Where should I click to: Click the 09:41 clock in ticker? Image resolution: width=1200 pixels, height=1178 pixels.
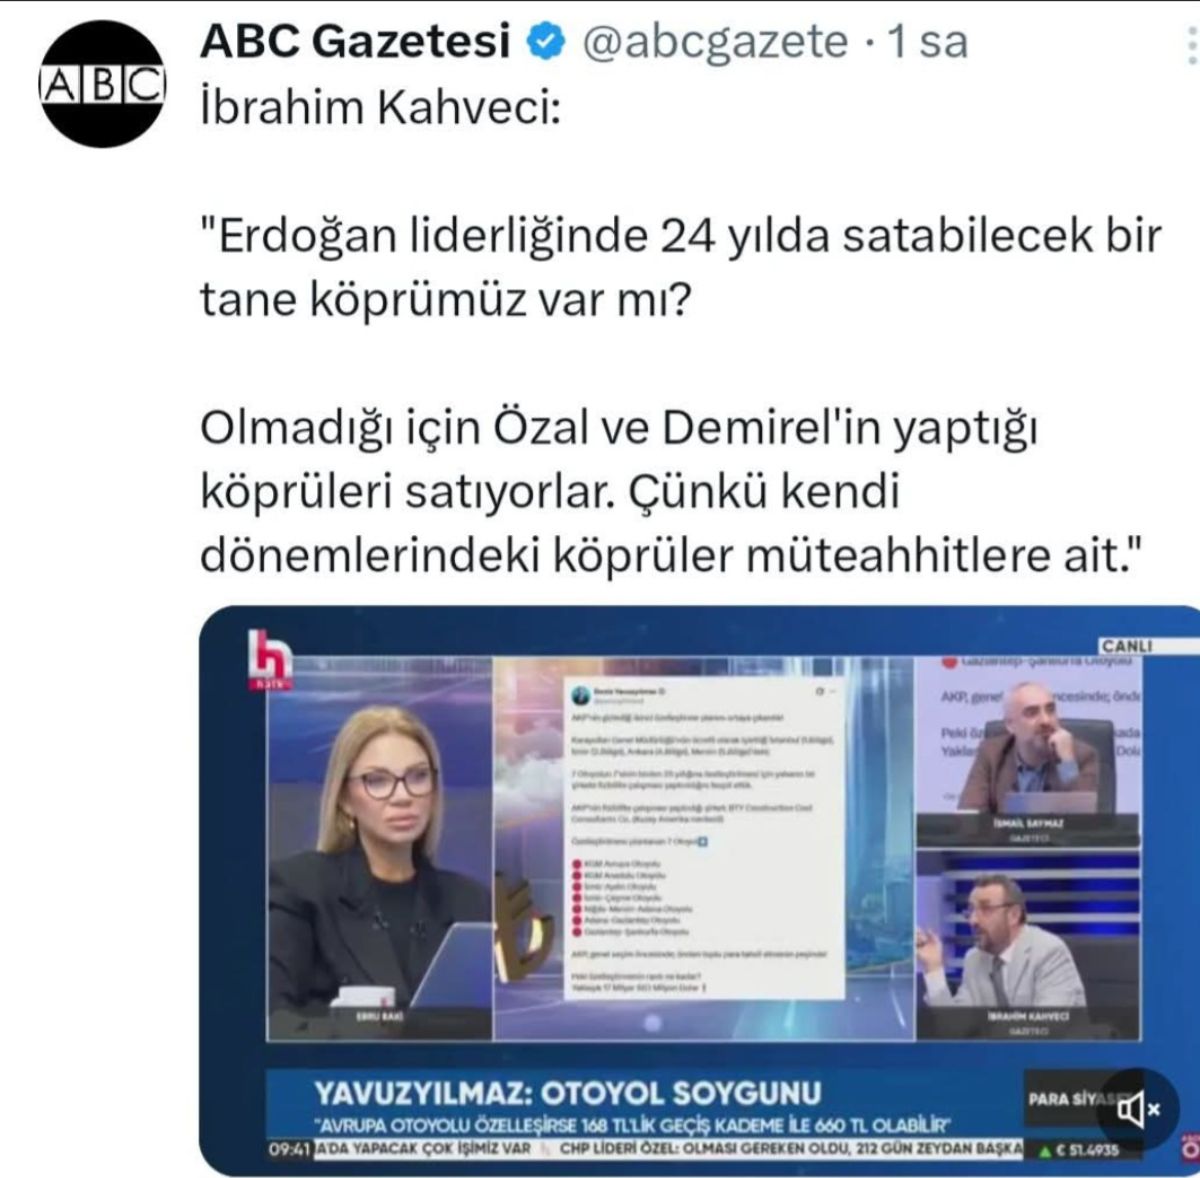pyautogui.click(x=290, y=1148)
